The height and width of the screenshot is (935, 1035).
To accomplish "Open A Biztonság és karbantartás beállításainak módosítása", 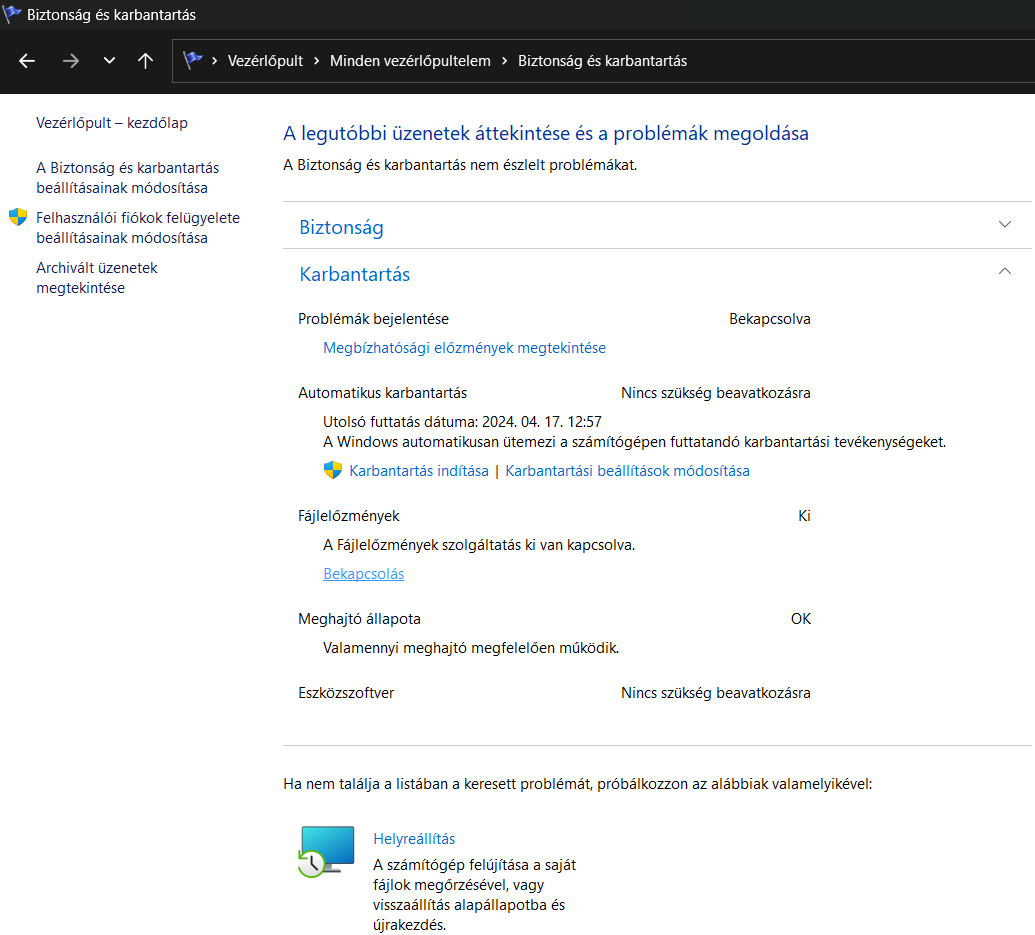I will (x=127, y=177).
